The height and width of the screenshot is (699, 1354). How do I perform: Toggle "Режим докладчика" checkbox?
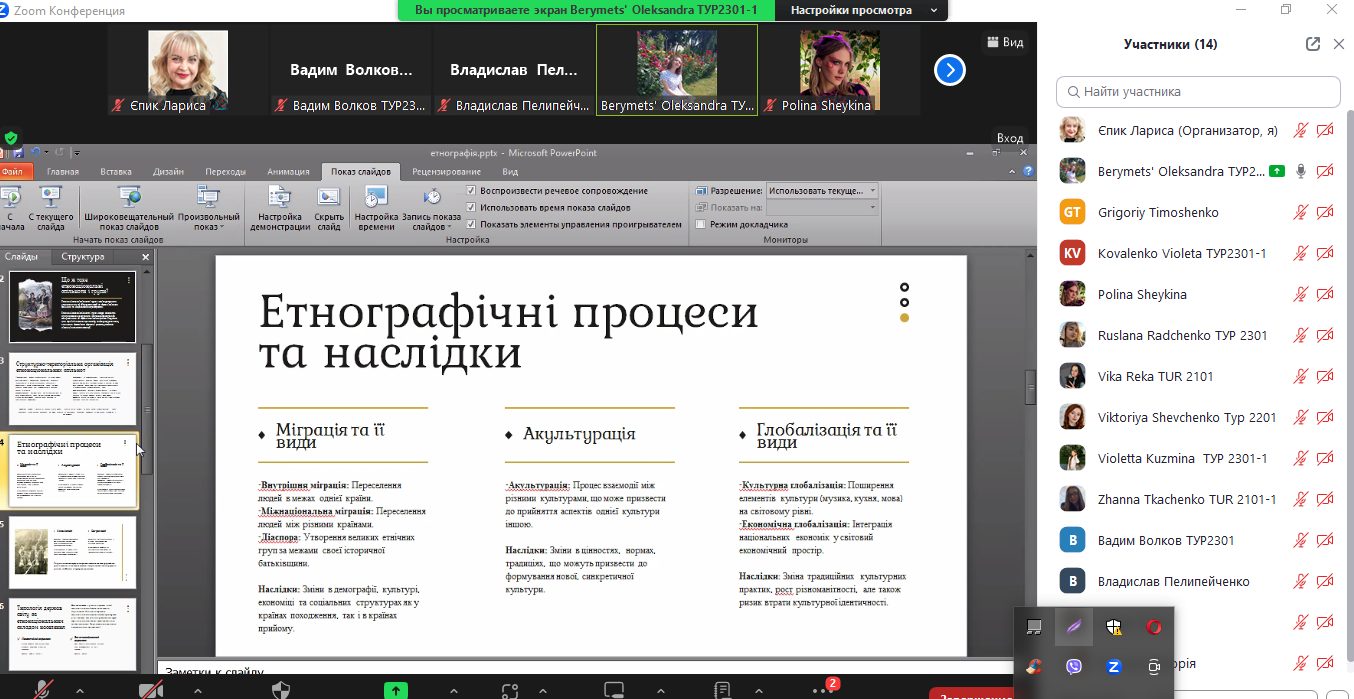(x=701, y=224)
